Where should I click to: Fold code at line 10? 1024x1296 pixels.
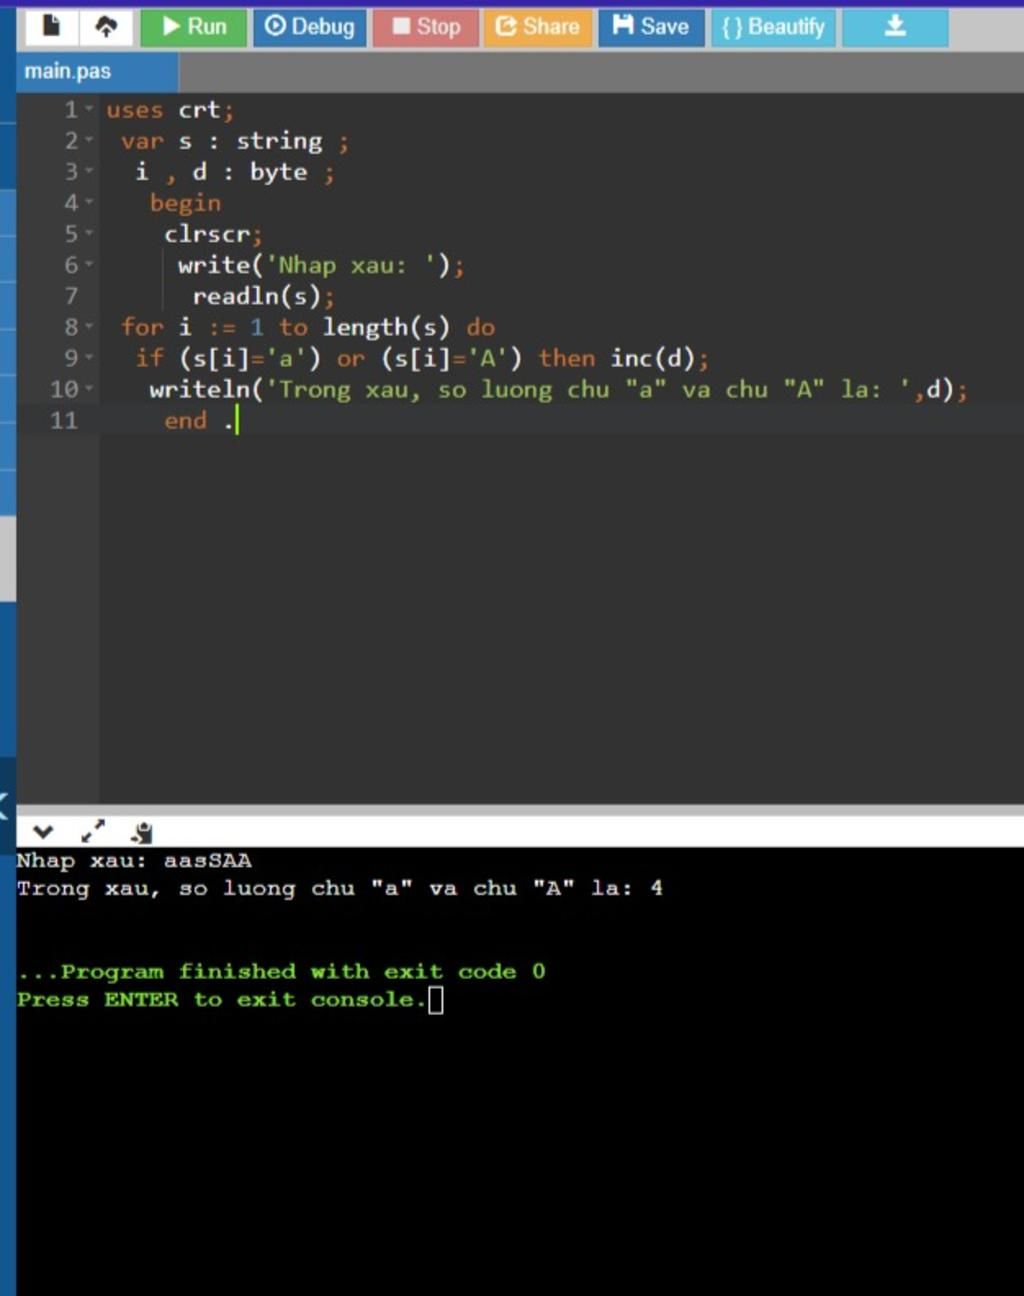tap(89, 389)
